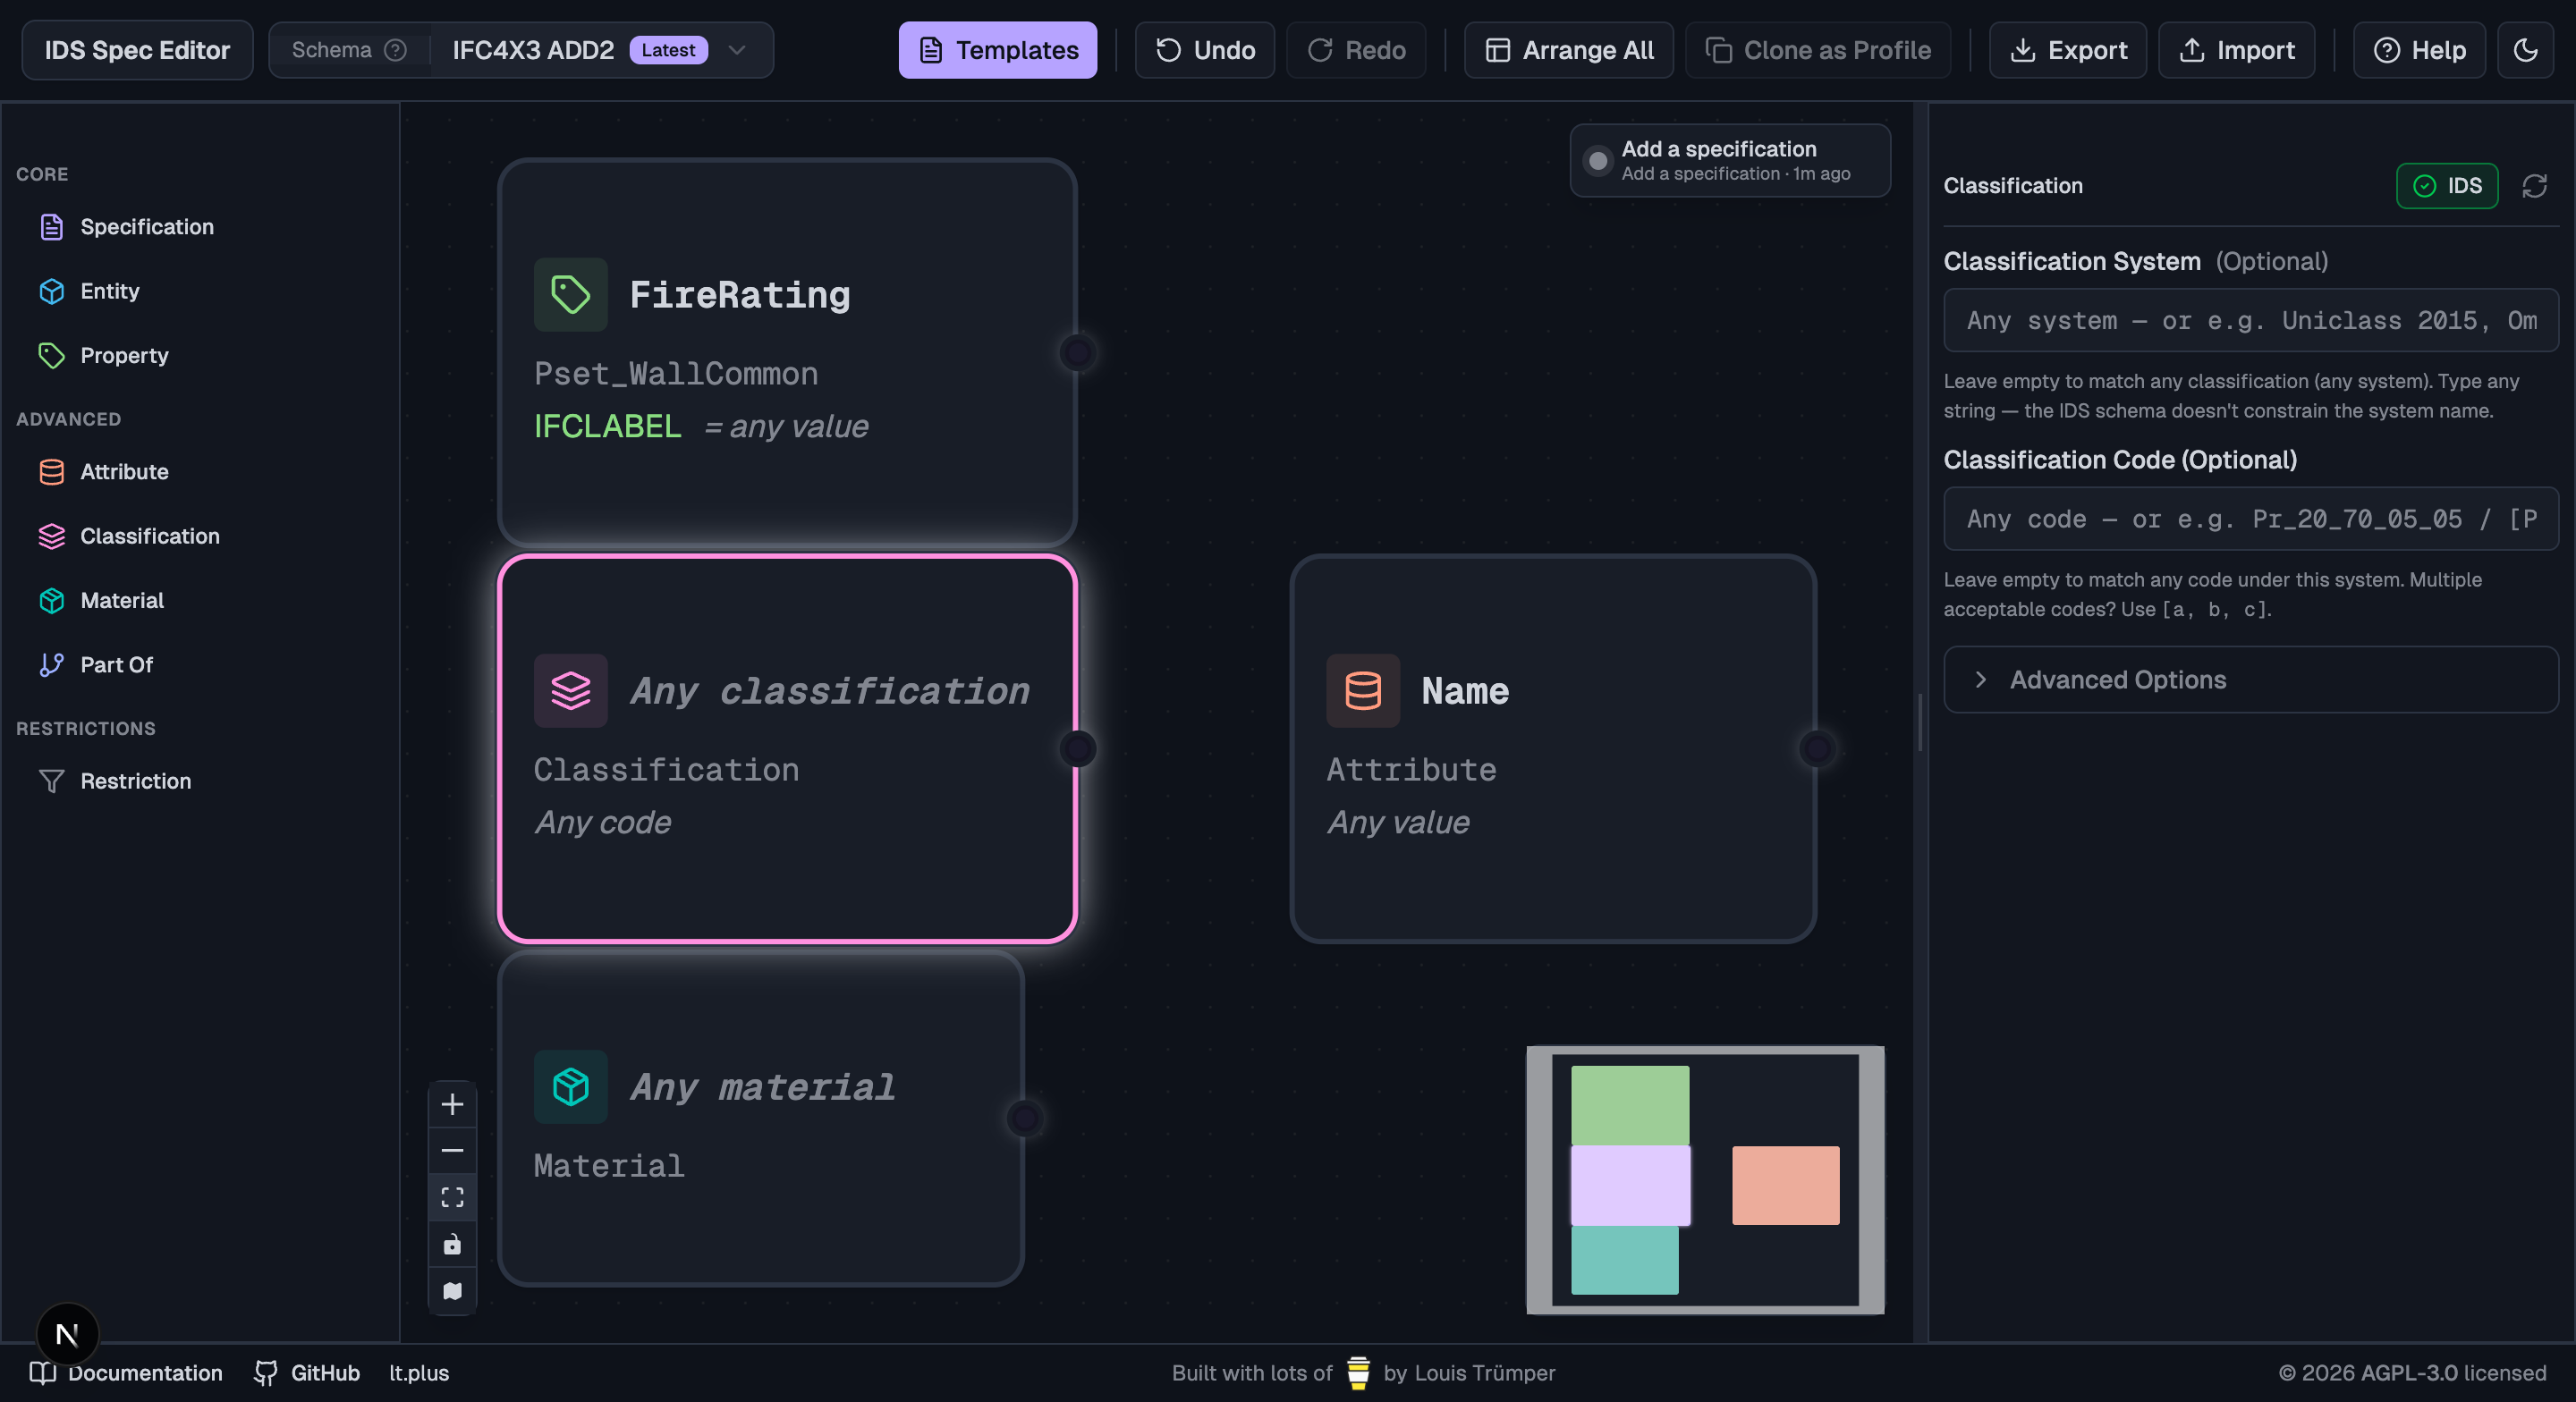Click the lavender classification block in minimap
The image size is (2576, 1402).
[x=1630, y=1185]
